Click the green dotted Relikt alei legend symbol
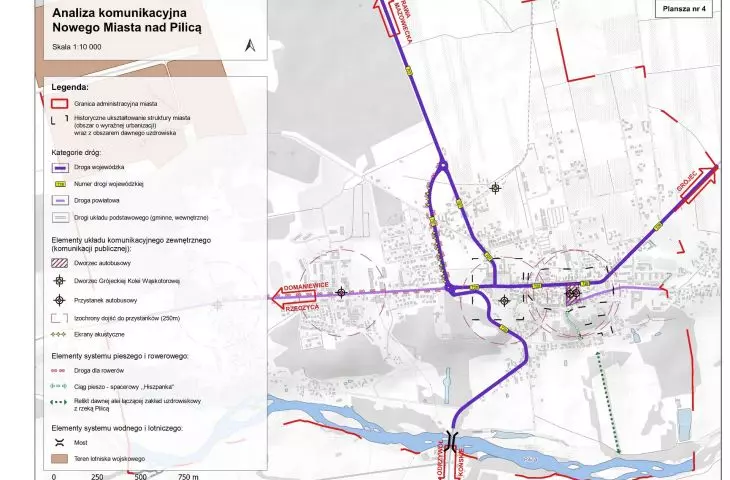The width and height of the screenshot is (730, 480). coord(59,402)
